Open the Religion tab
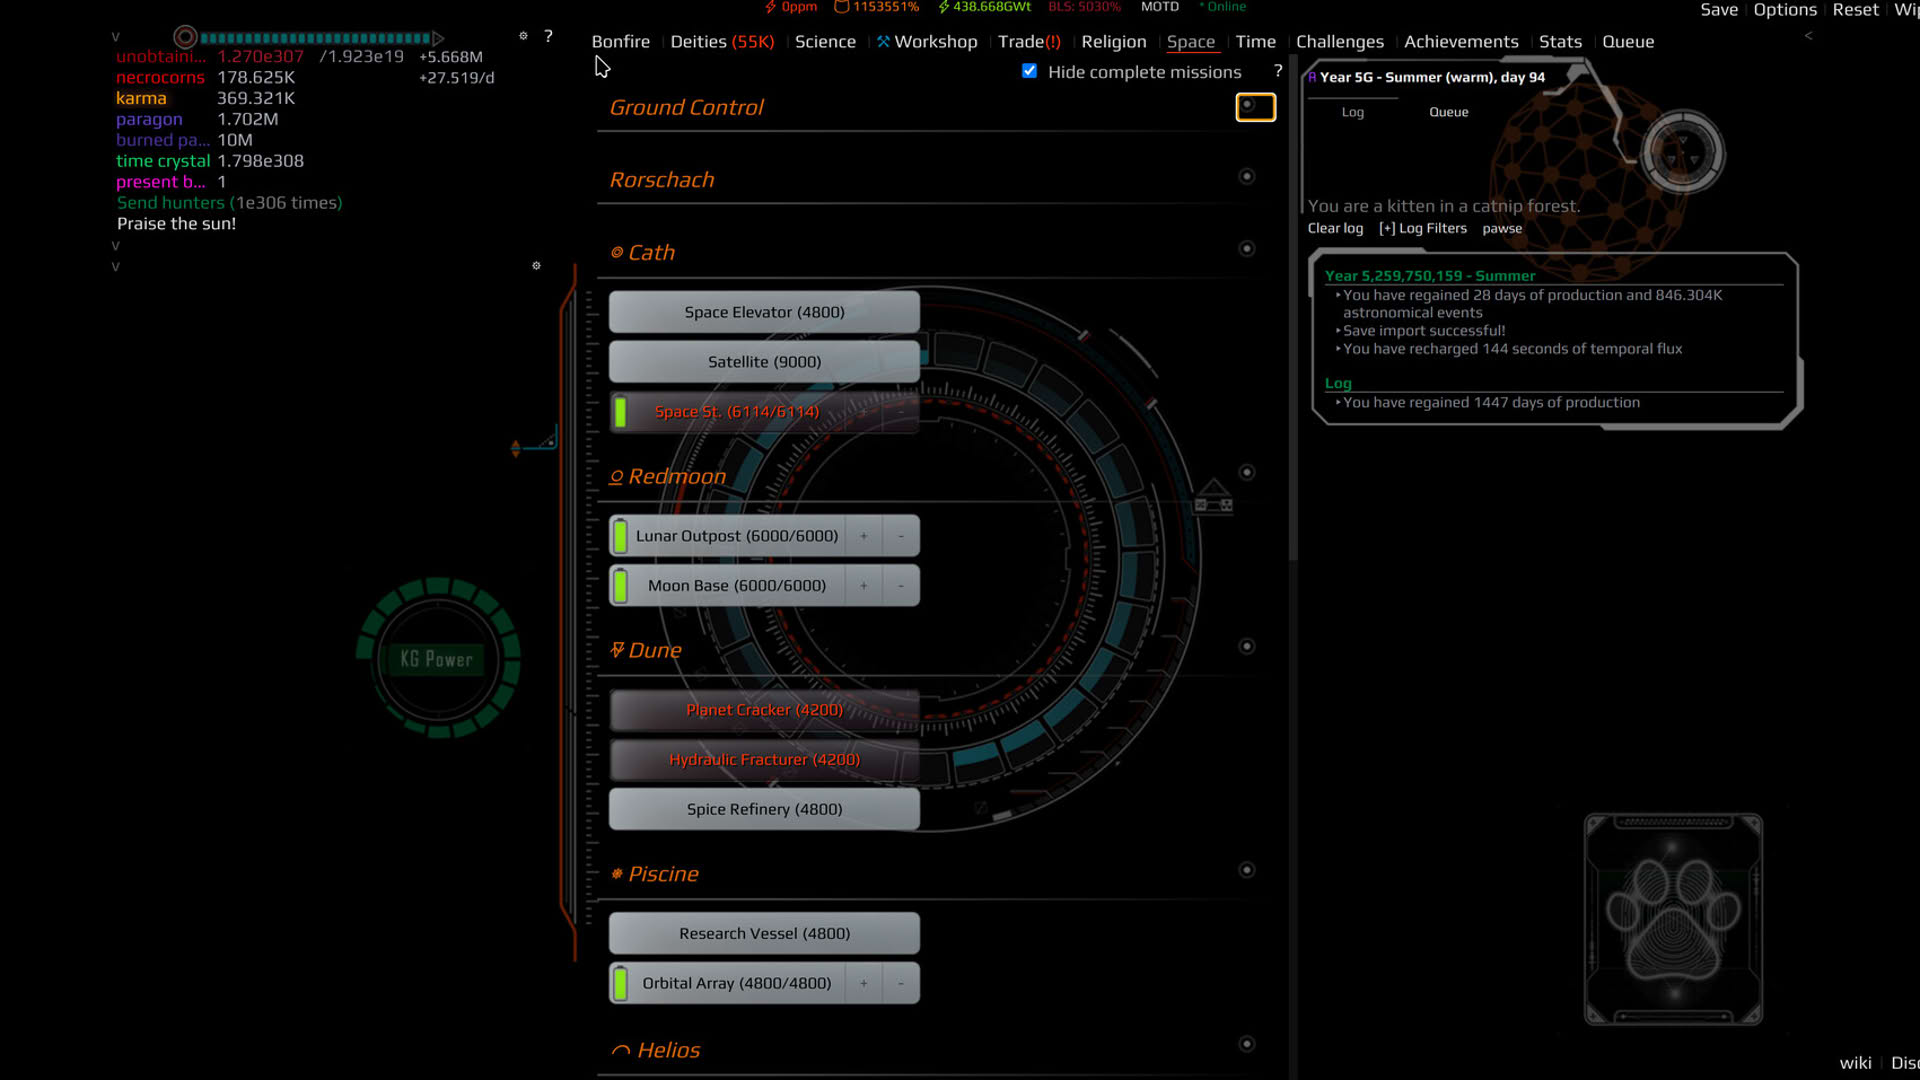The height and width of the screenshot is (1080, 1920). (x=1113, y=42)
